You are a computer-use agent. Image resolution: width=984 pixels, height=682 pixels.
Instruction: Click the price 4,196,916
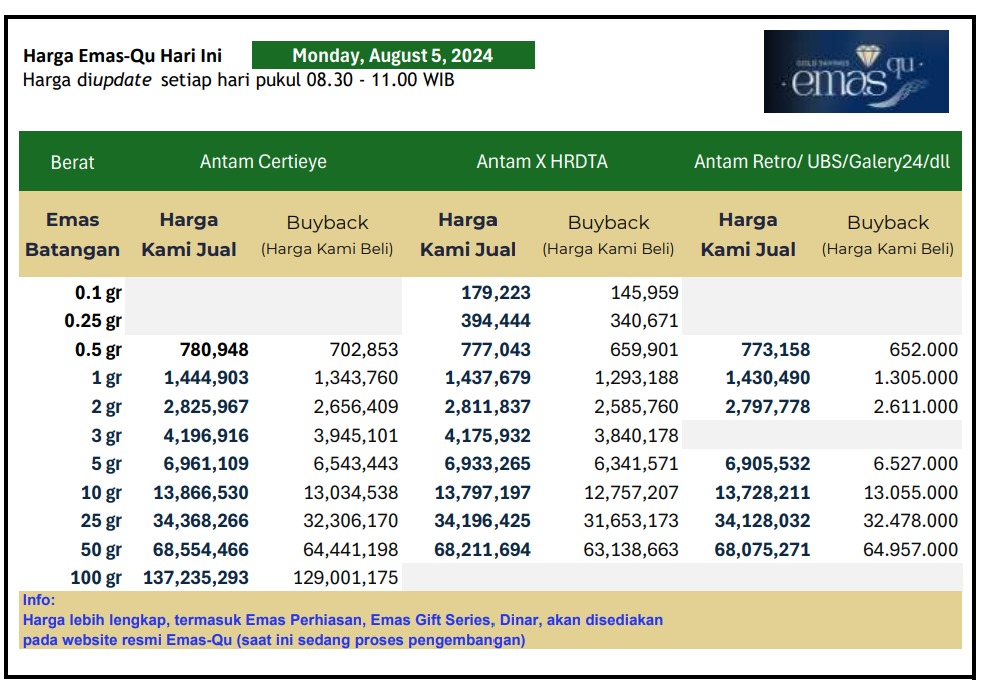(206, 435)
